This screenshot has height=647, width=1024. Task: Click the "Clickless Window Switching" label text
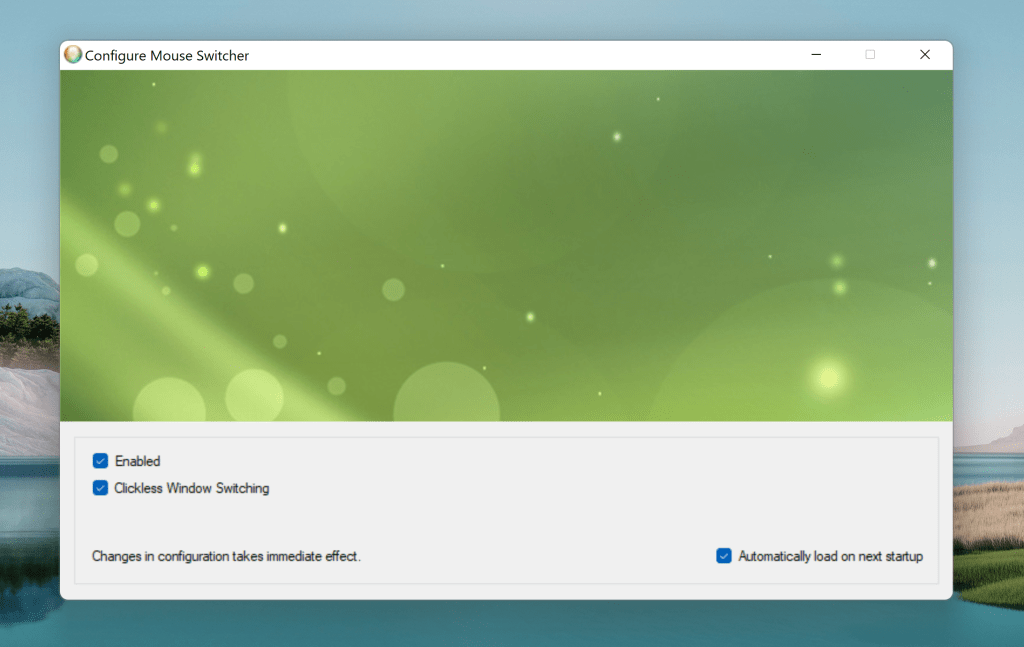[191, 488]
